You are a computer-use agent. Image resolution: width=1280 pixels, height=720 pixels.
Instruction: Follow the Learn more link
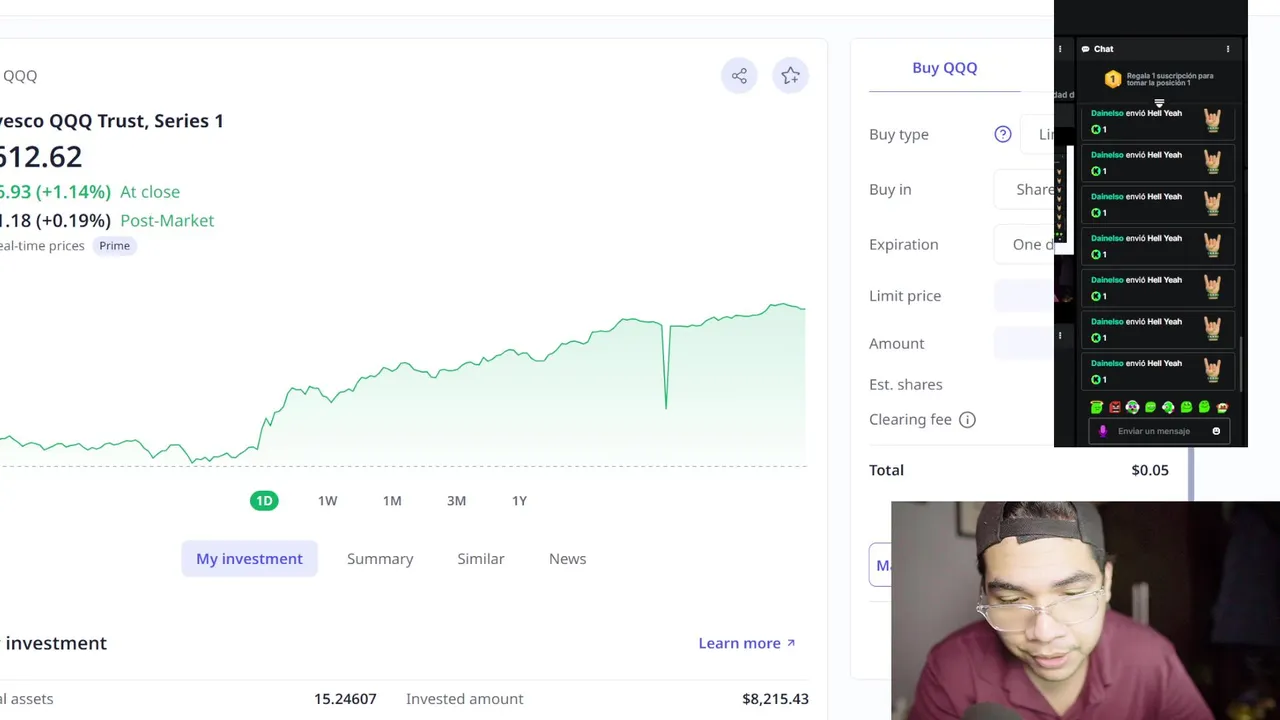[747, 643]
